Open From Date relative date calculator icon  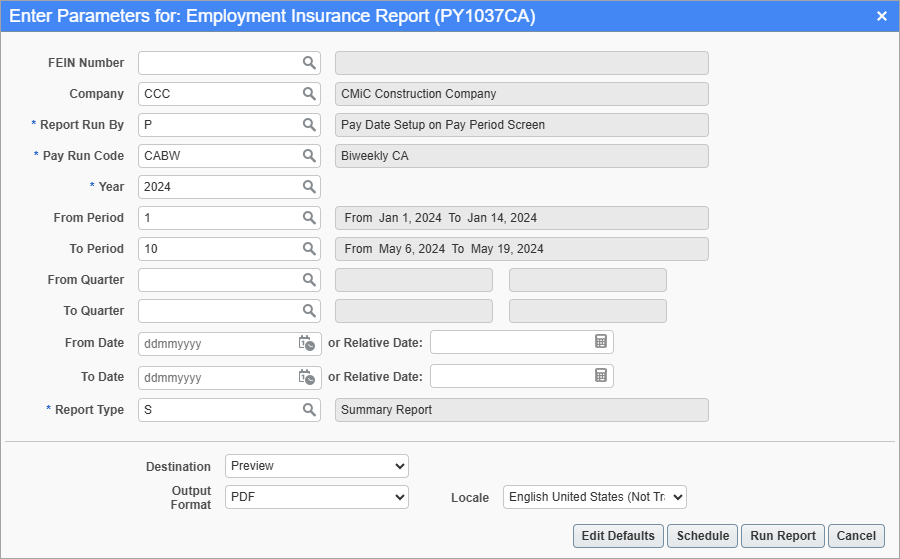click(x=600, y=341)
